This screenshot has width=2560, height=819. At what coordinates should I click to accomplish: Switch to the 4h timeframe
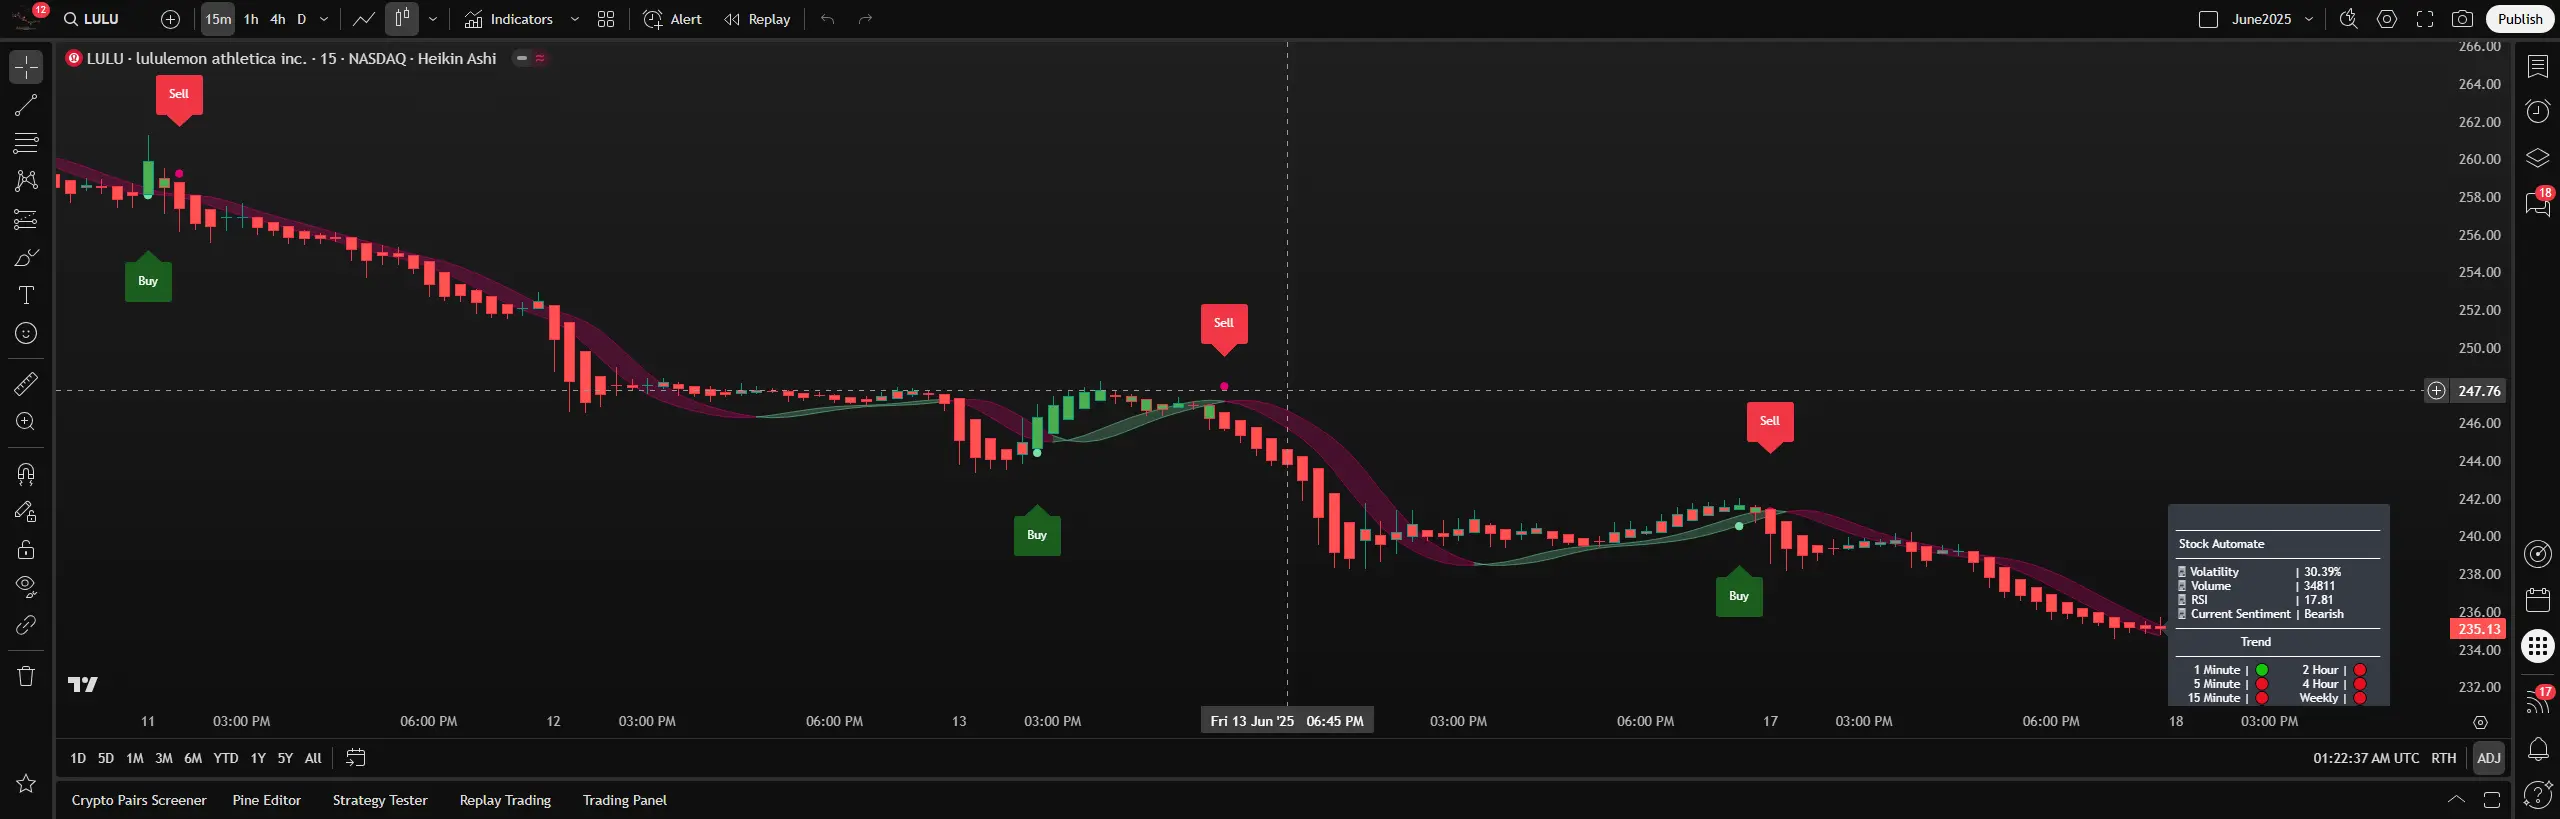(278, 19)
